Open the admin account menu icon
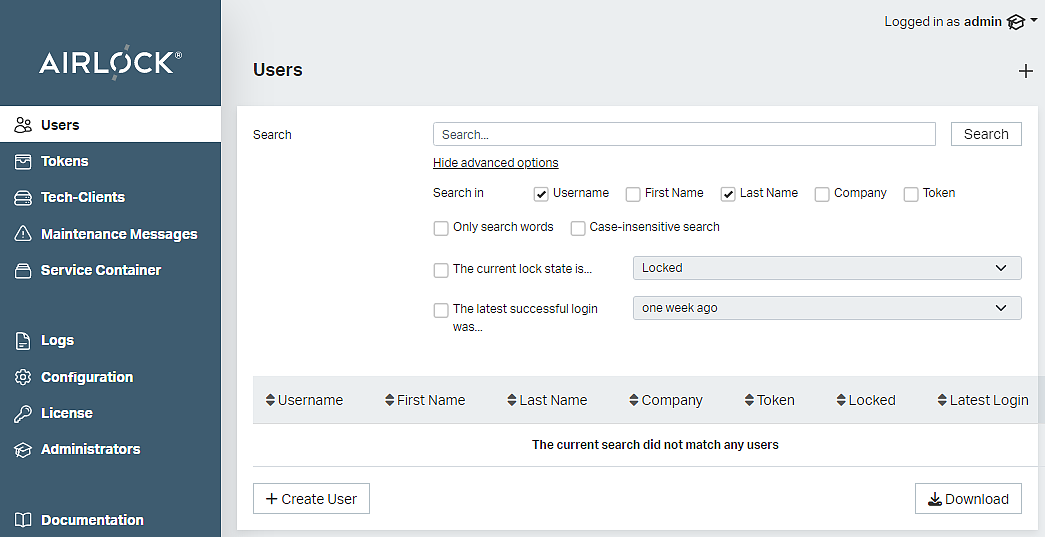 click(x=1016, y=22)
